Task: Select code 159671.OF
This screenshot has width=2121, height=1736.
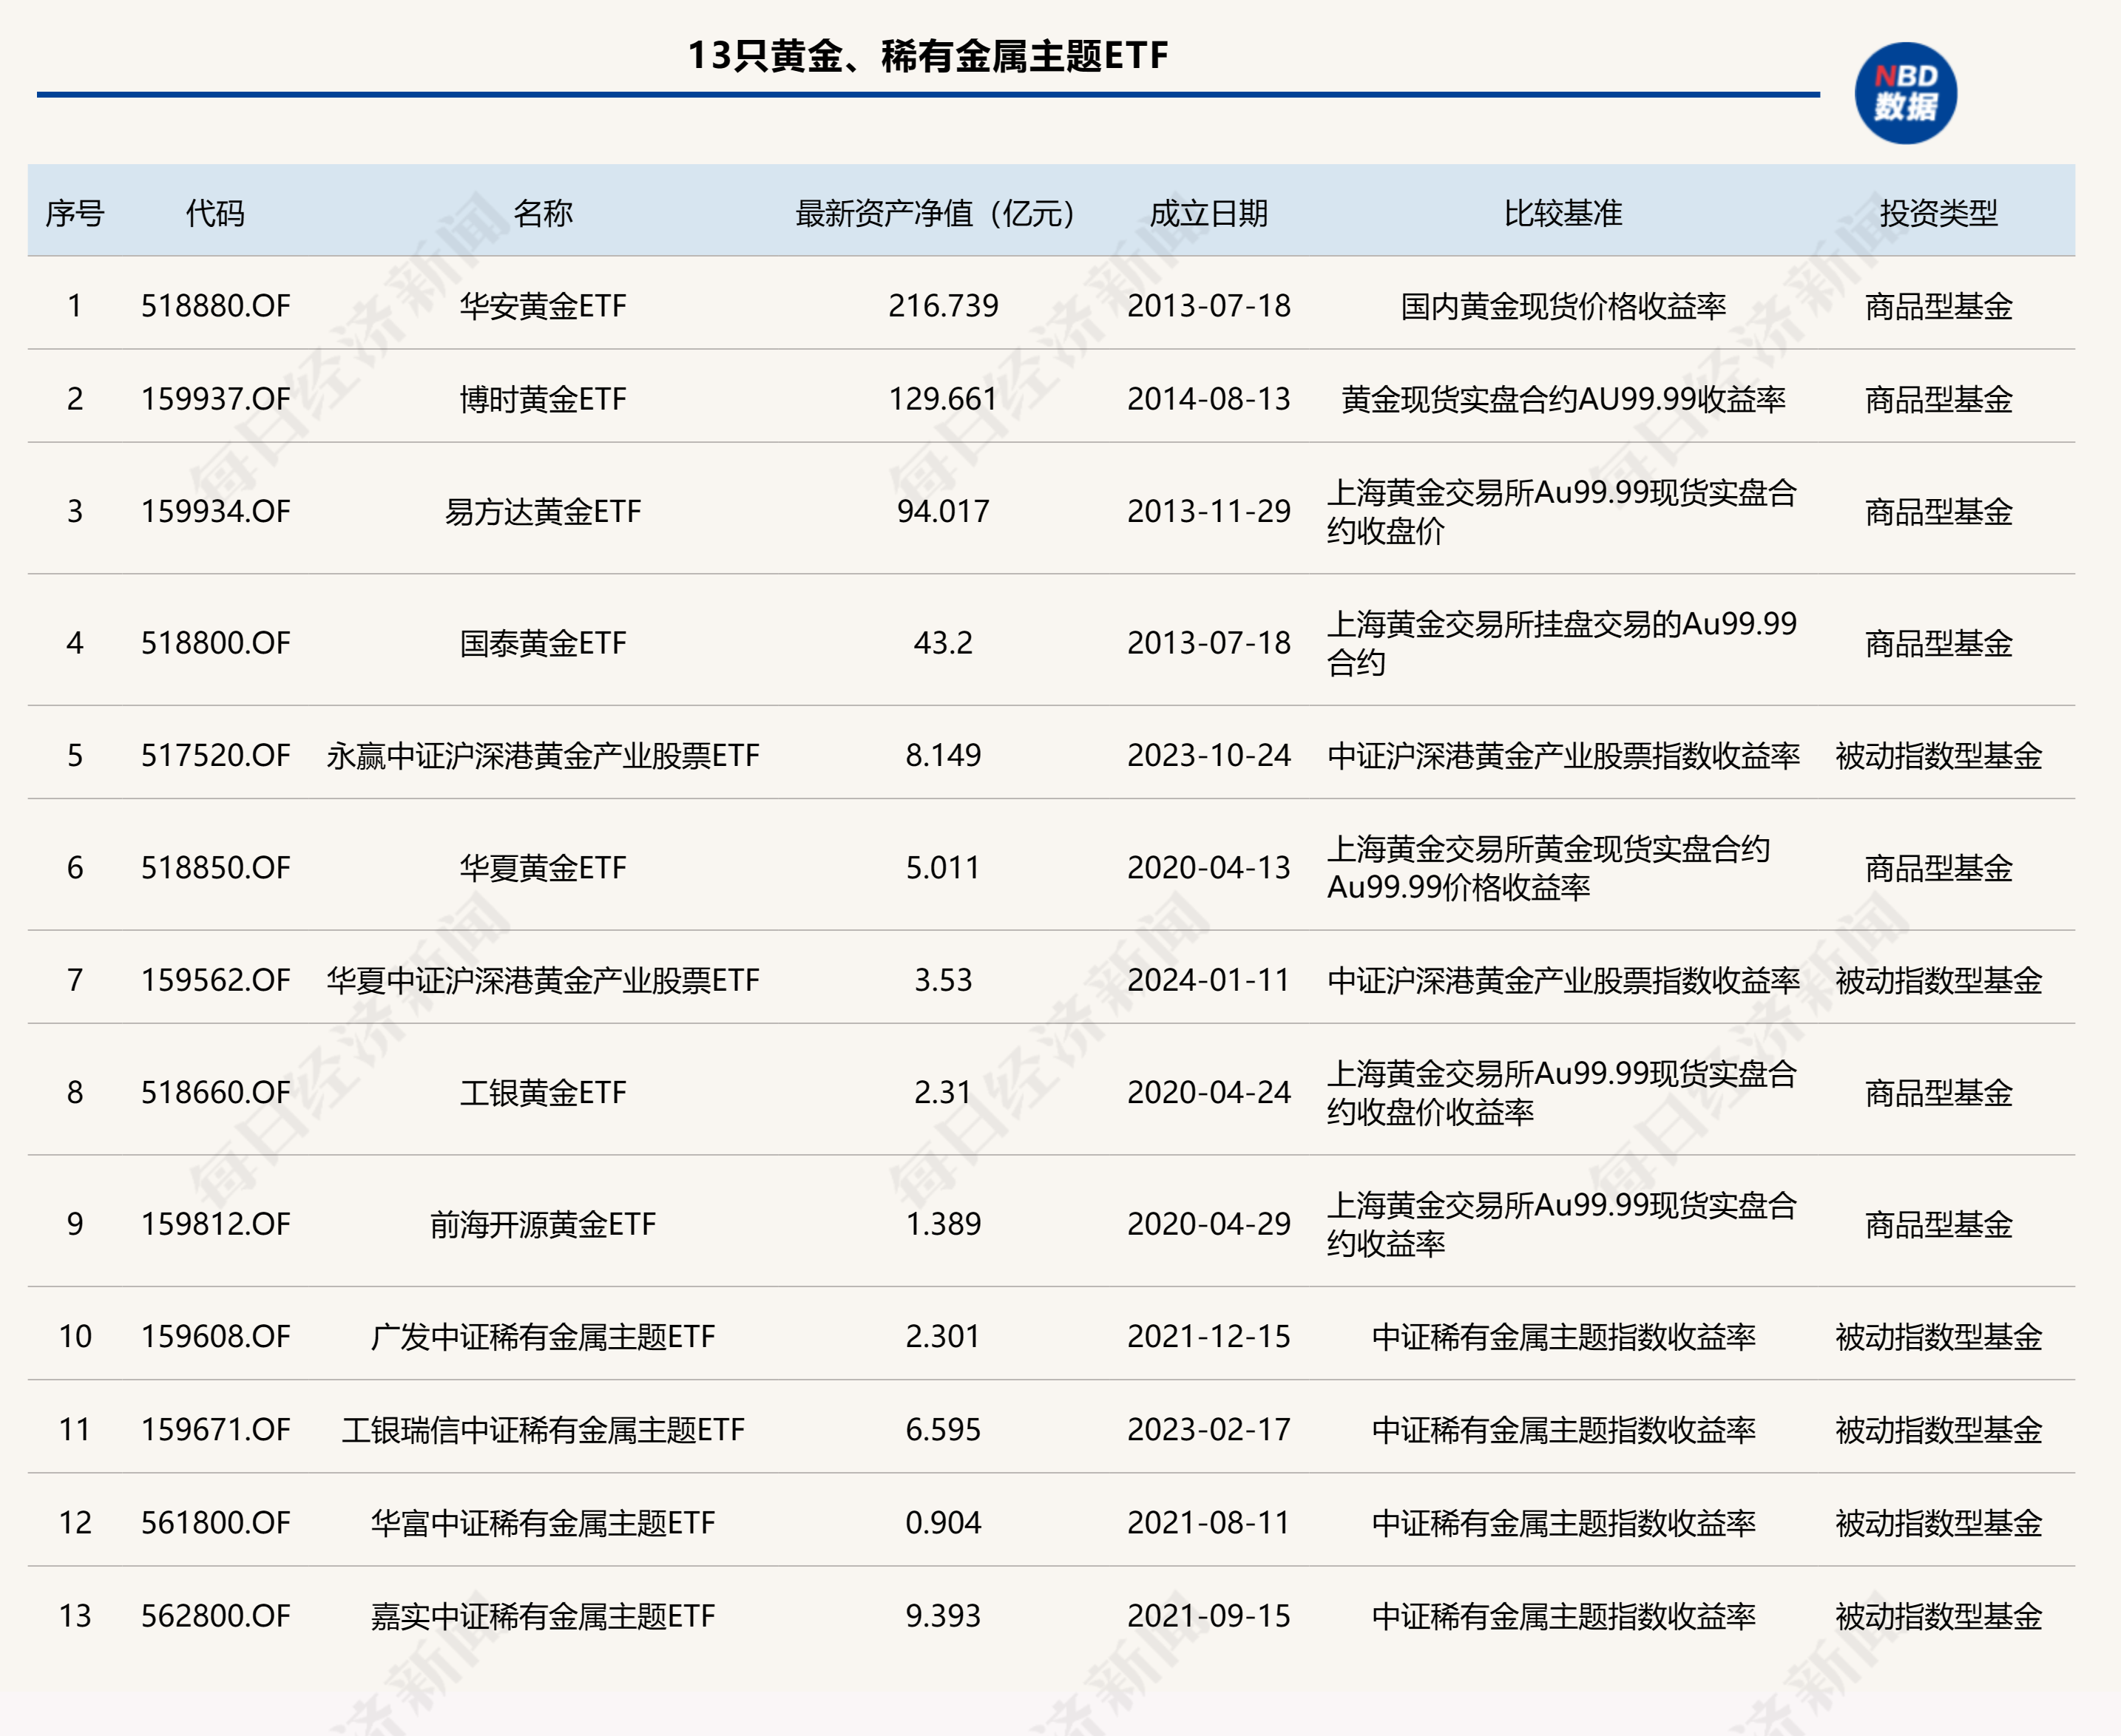Action: 216,1429
